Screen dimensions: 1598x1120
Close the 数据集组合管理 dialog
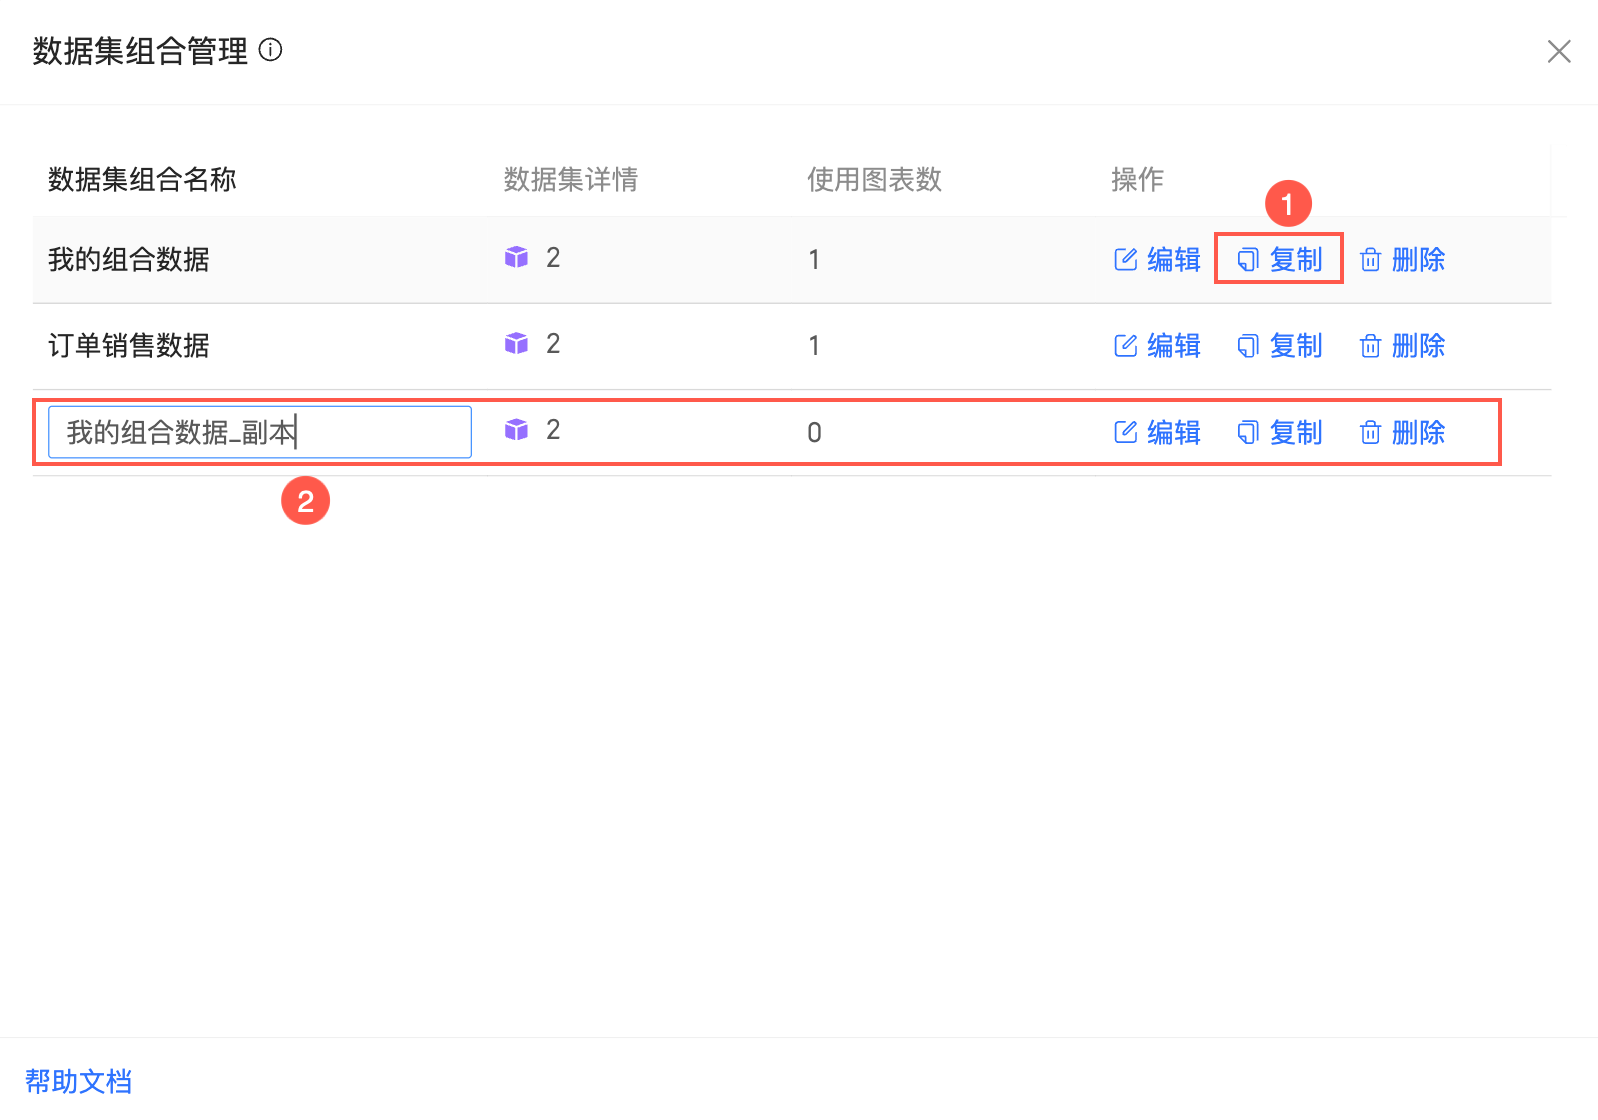(1559, 51)
